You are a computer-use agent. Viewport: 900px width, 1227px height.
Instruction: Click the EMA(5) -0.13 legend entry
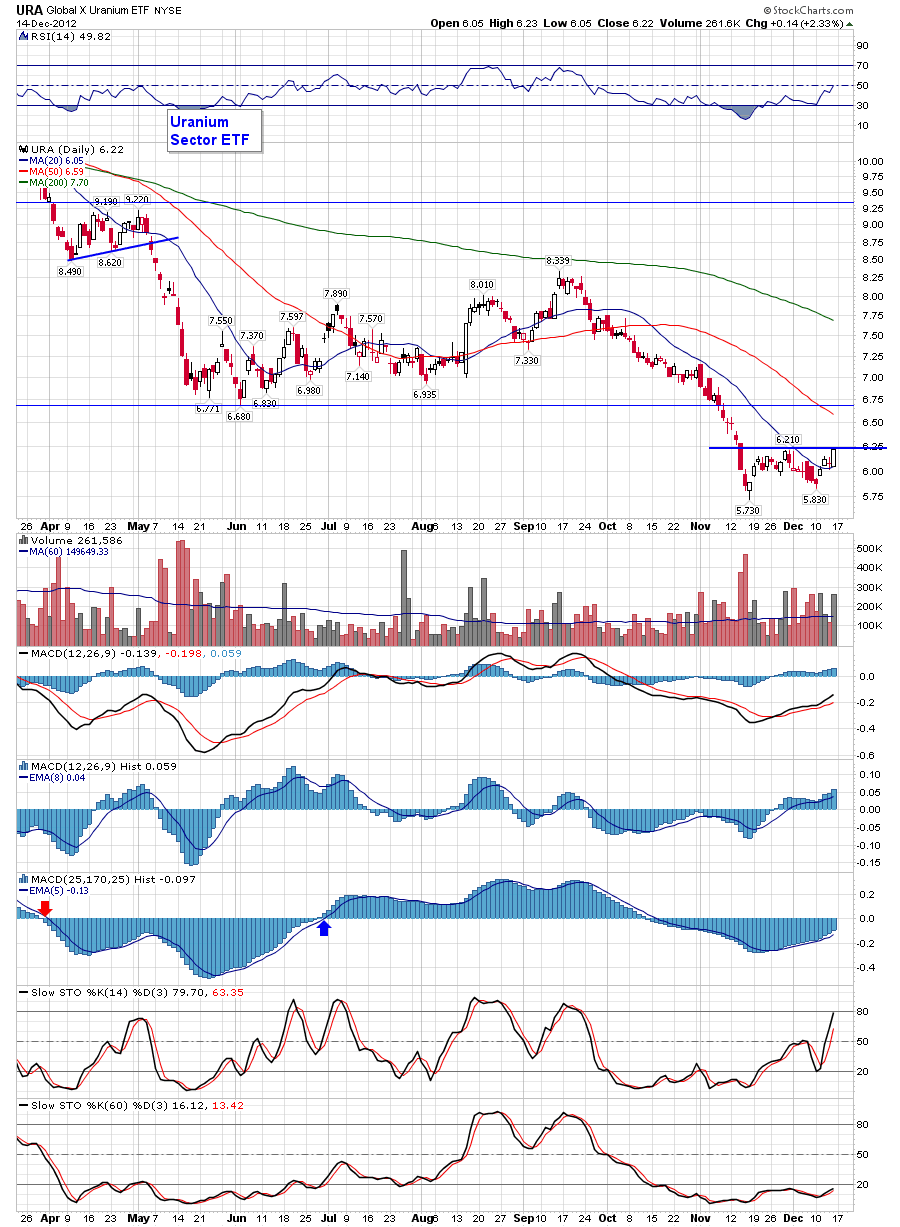54,890
